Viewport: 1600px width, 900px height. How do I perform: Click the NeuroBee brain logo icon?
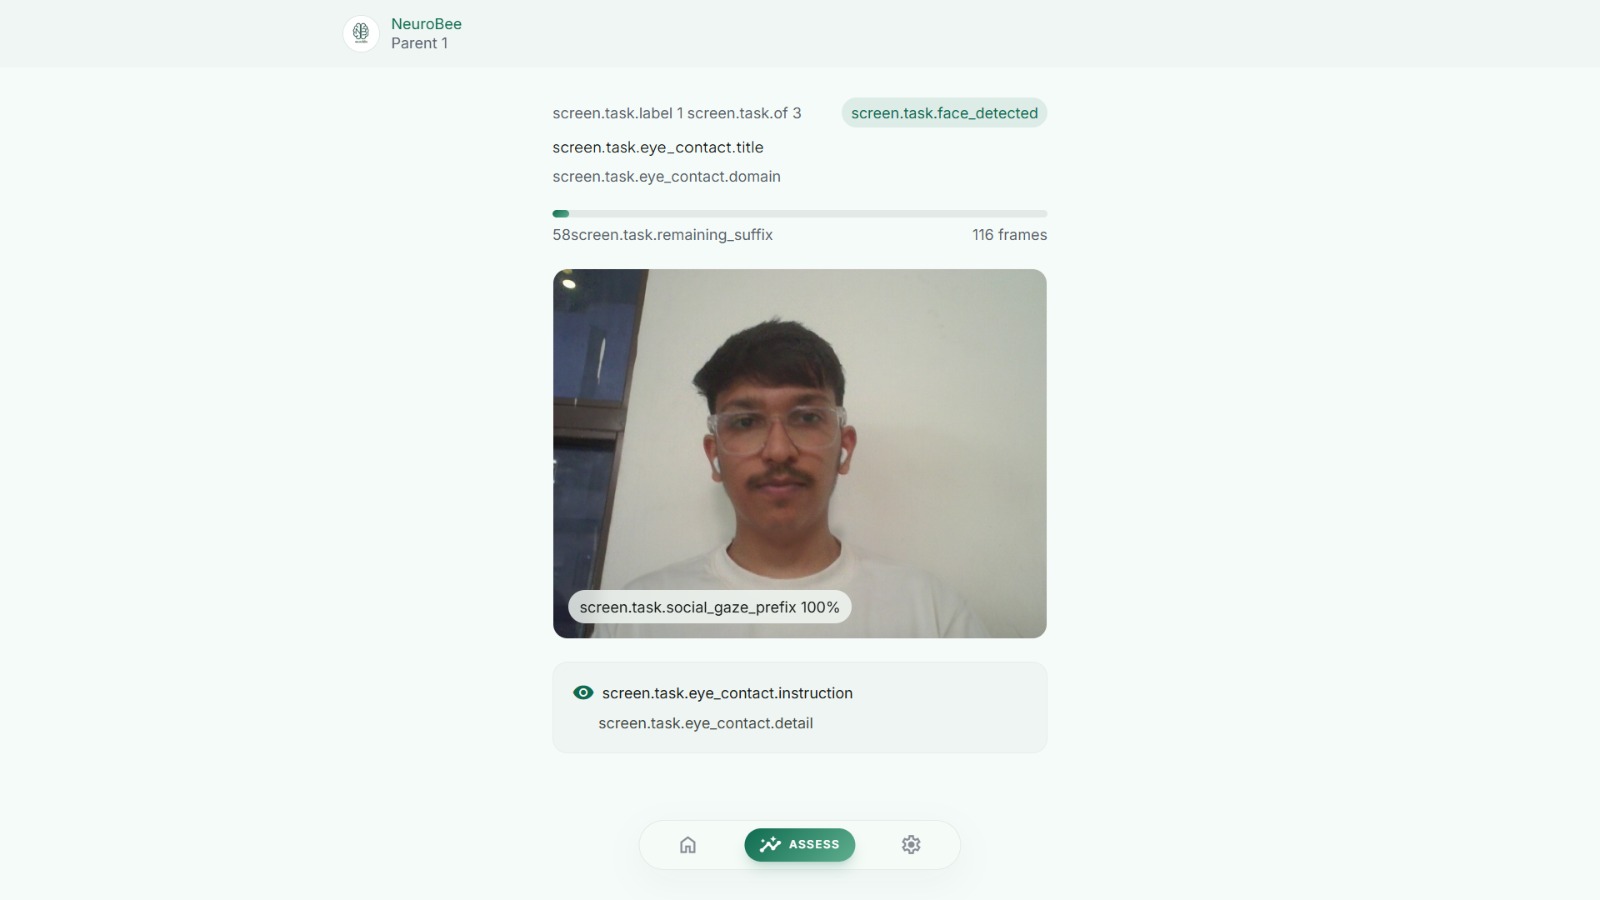click(361, 33)
